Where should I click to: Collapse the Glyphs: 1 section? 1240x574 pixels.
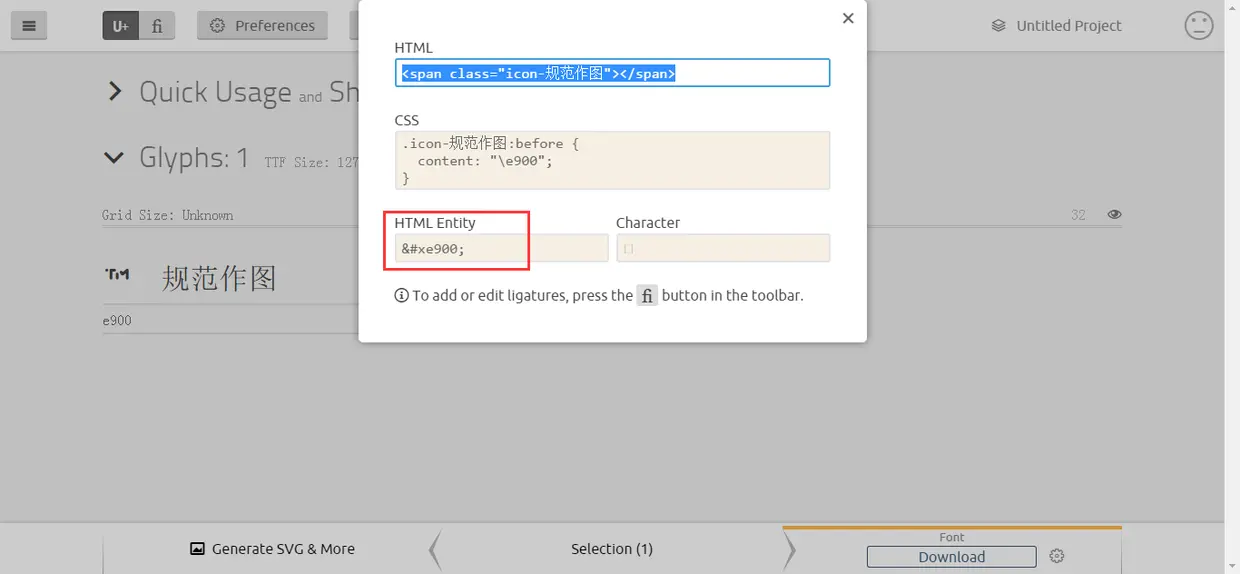pyautogui.click(x=114, y=158)
